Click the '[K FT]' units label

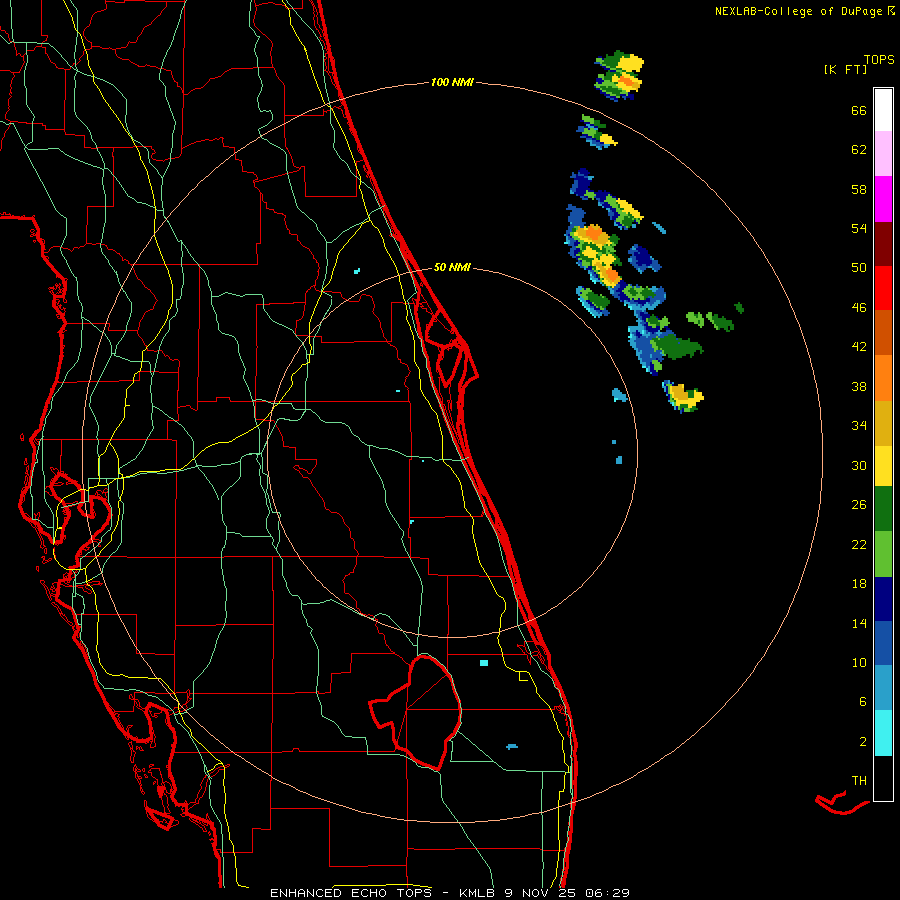845,70
